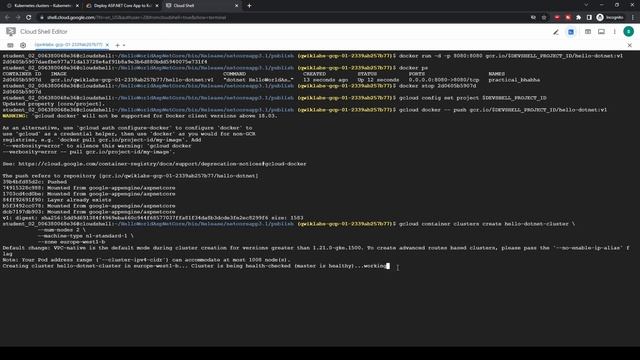Click the site lock icon in address bar
The width and height of the screenshot is (640, 360).
click(42, 18)
